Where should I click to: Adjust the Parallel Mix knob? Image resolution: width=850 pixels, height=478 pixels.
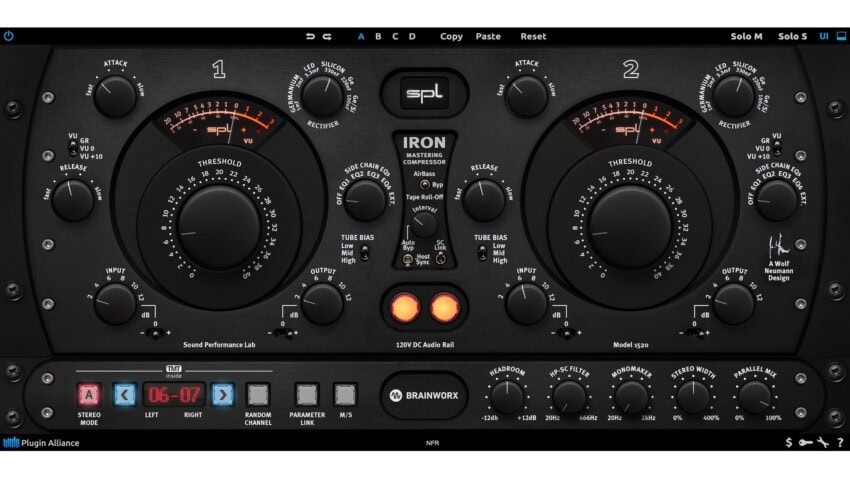coord(755,398)
